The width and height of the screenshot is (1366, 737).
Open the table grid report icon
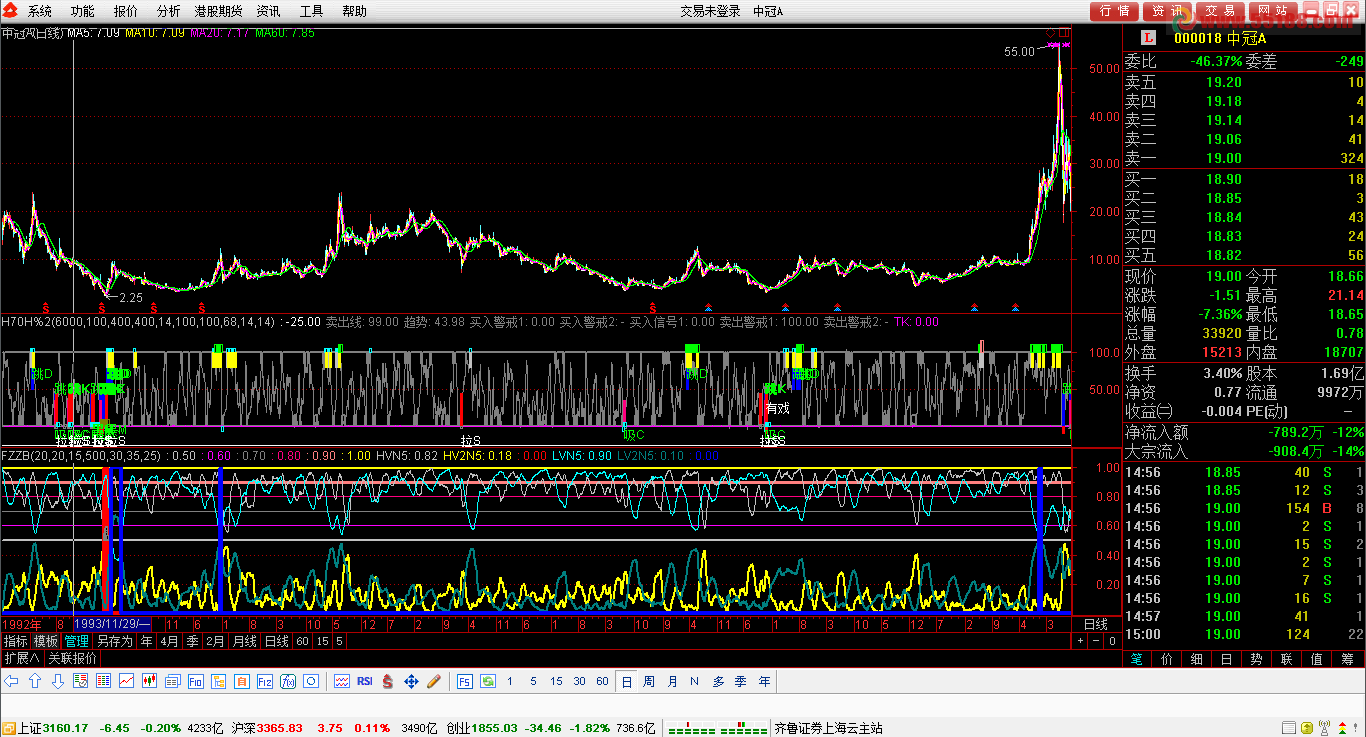103,681
